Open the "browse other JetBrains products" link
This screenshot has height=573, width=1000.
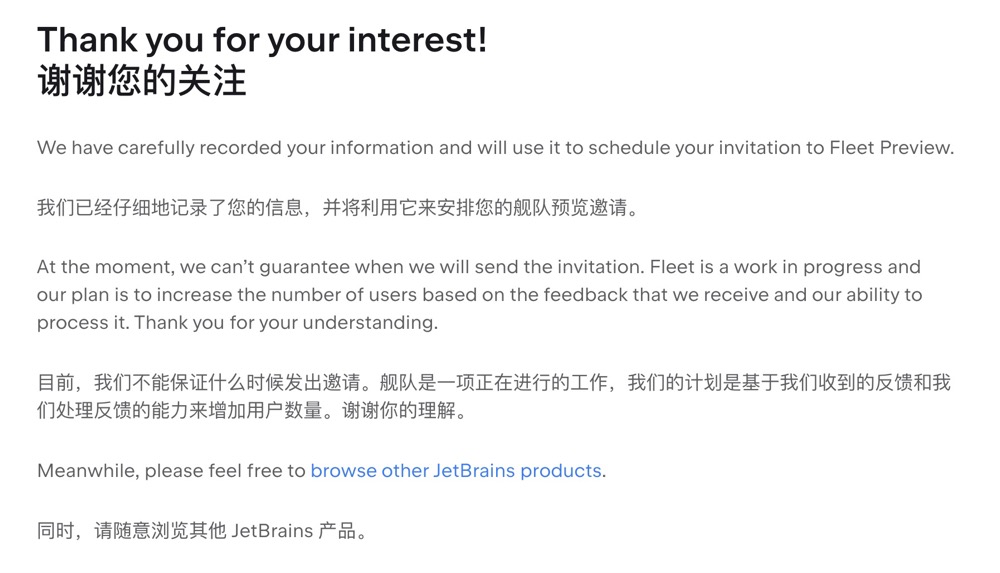pyautogui.click(x=456, y=470)
